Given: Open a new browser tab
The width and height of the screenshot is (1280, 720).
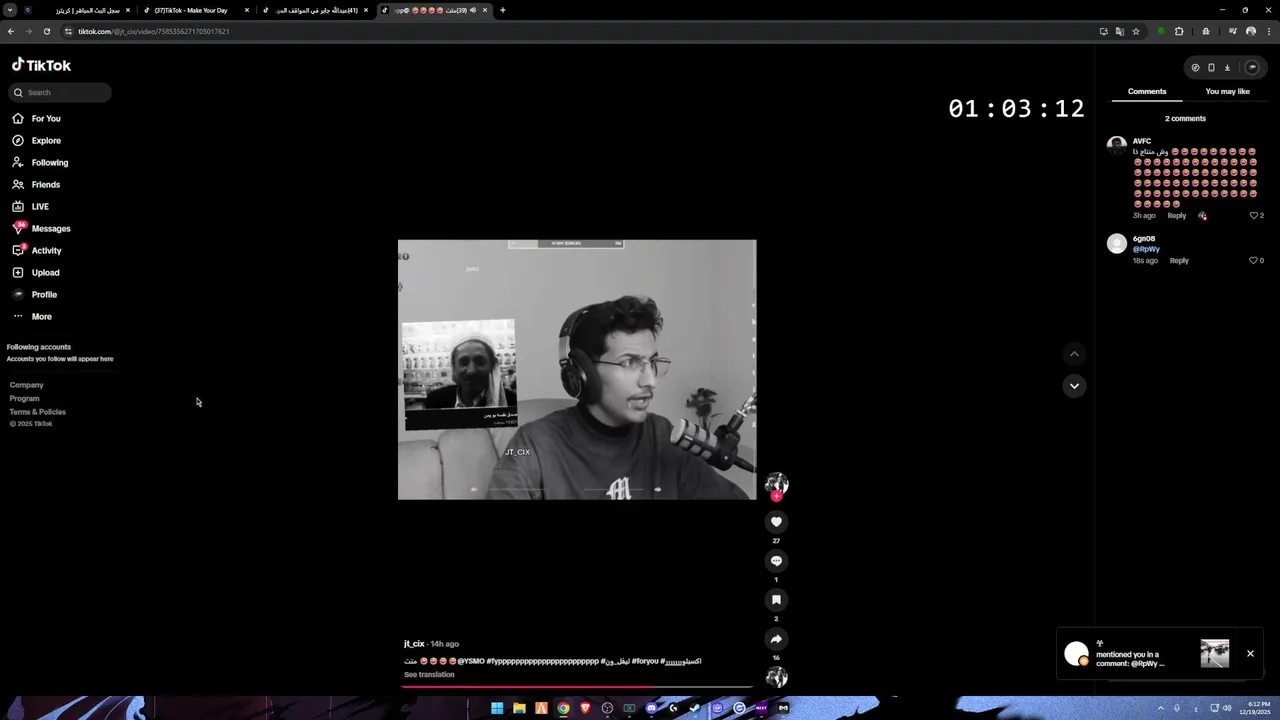Looking at the screenshot, I should tap(503, 10).
